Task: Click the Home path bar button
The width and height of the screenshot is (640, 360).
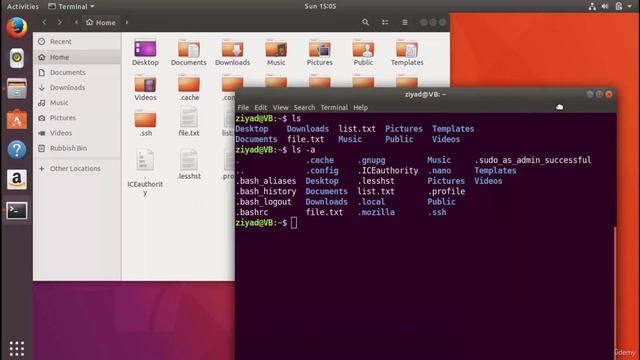Action: pos(101,22)
